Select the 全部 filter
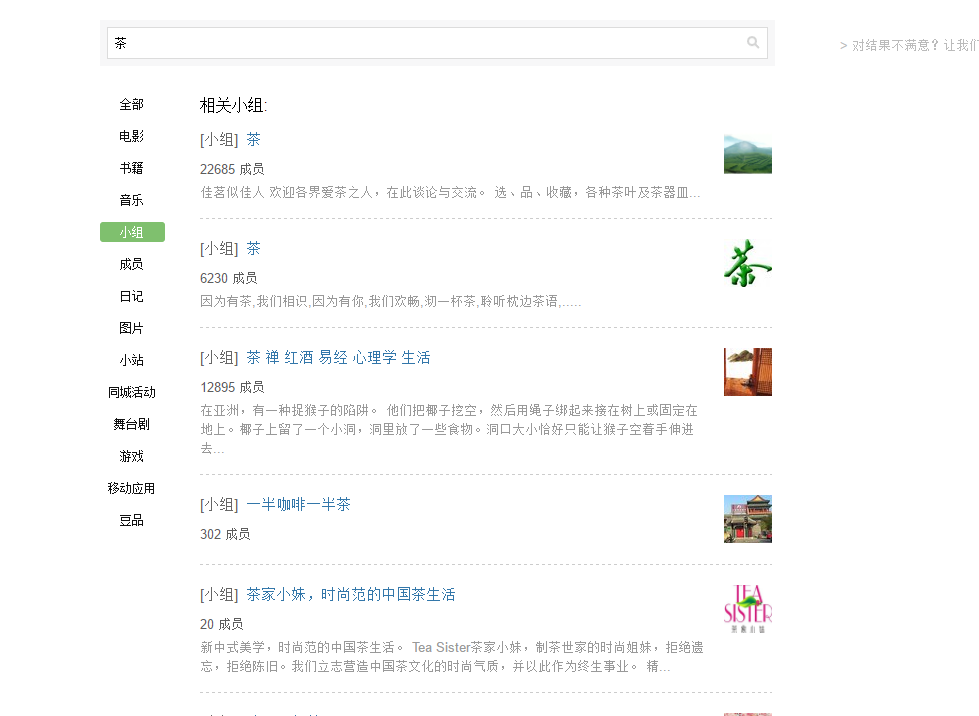 pyautogui.click(x=131, y=104)
